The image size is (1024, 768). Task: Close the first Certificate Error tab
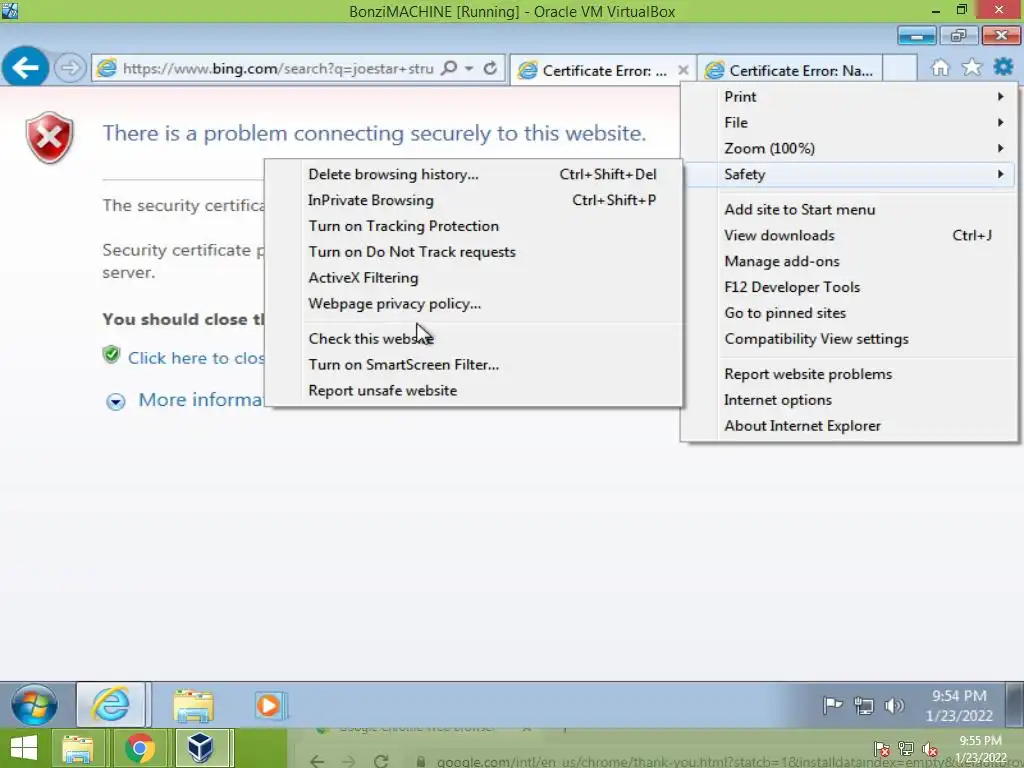pos(683,70)
